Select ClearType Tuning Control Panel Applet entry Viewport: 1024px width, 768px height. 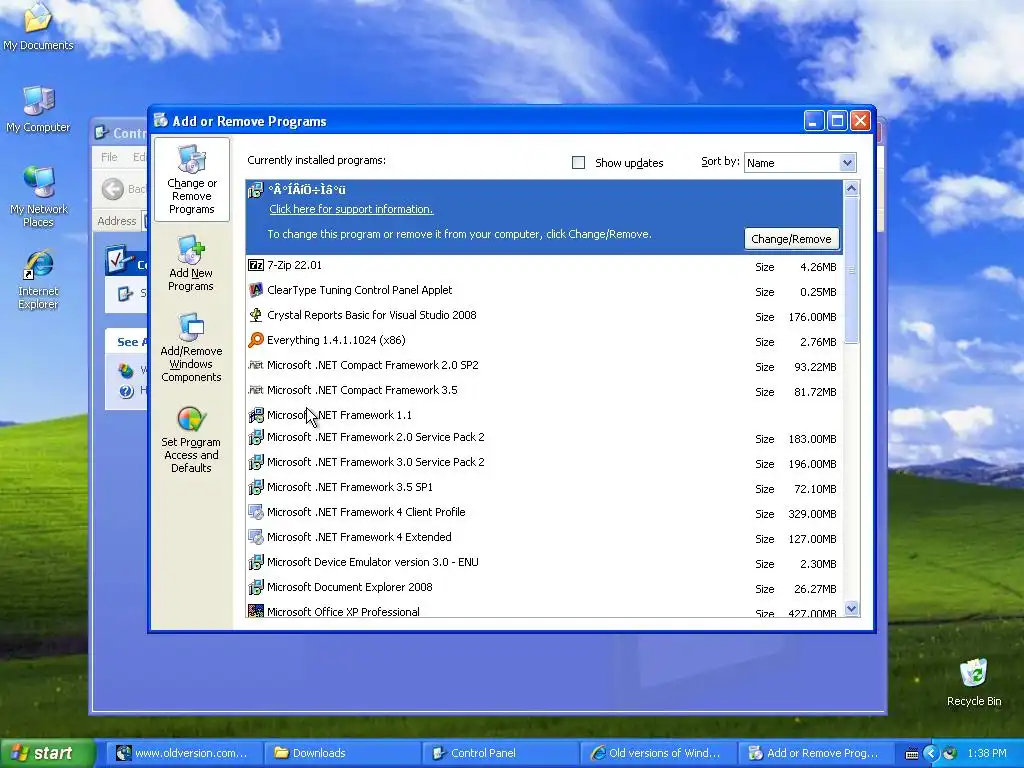tap(544, 290)
